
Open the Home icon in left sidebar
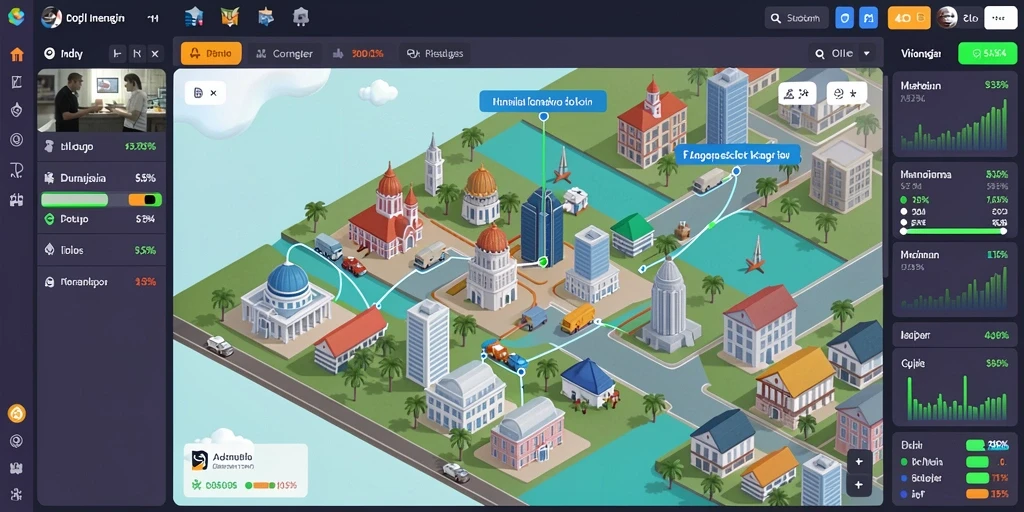coord(17,54)
